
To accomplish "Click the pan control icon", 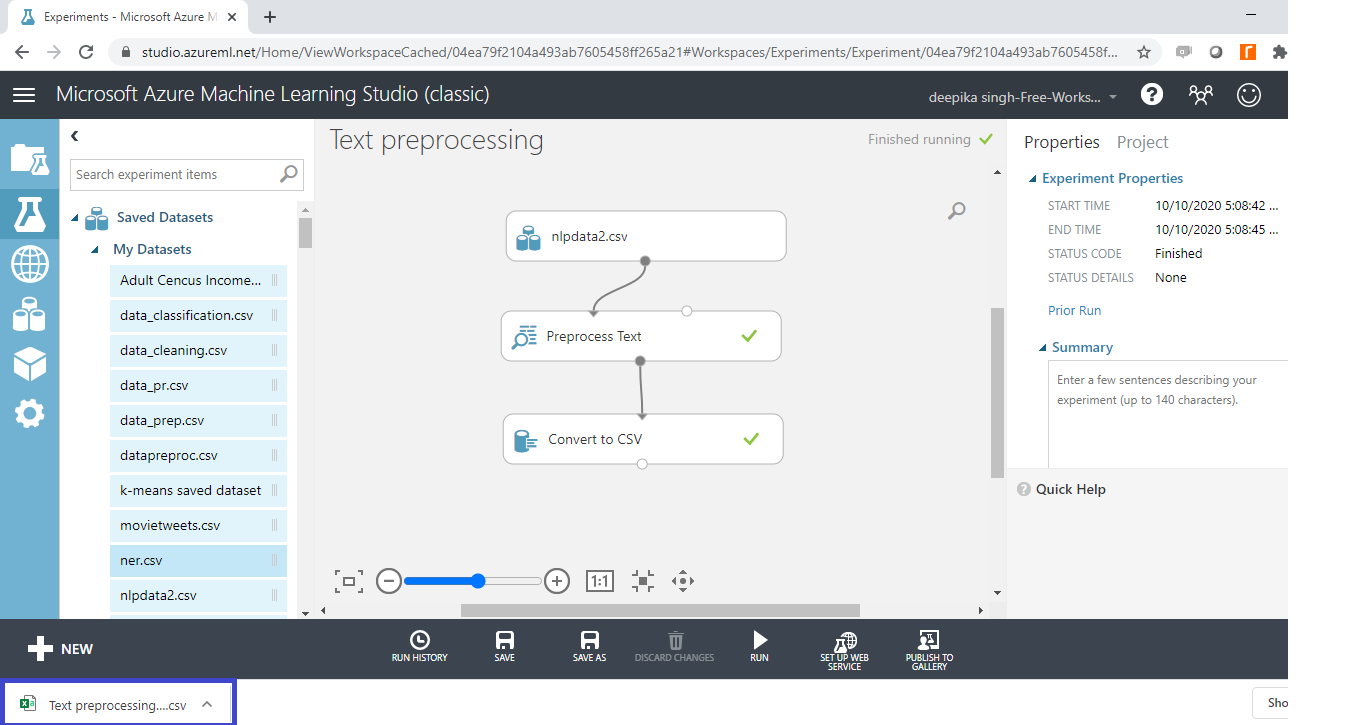I will click(x=683, y=581).
